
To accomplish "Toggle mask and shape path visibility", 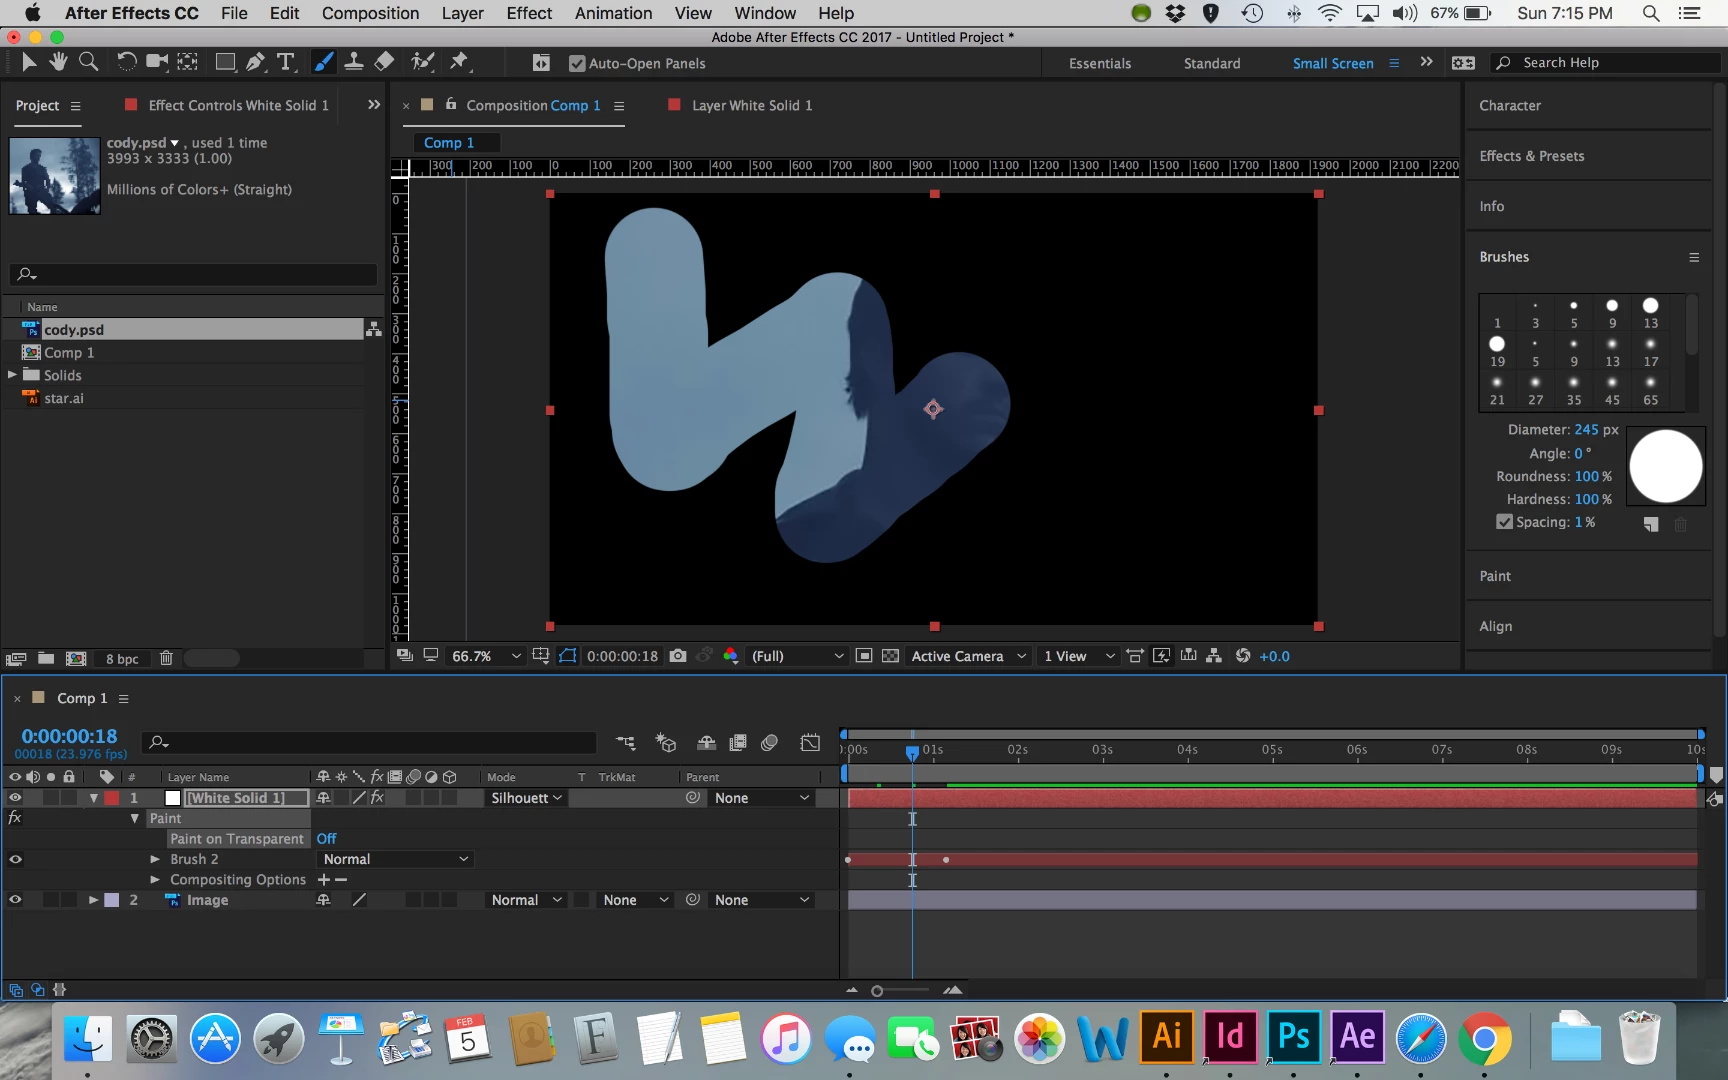I will [x=568, y=656].
